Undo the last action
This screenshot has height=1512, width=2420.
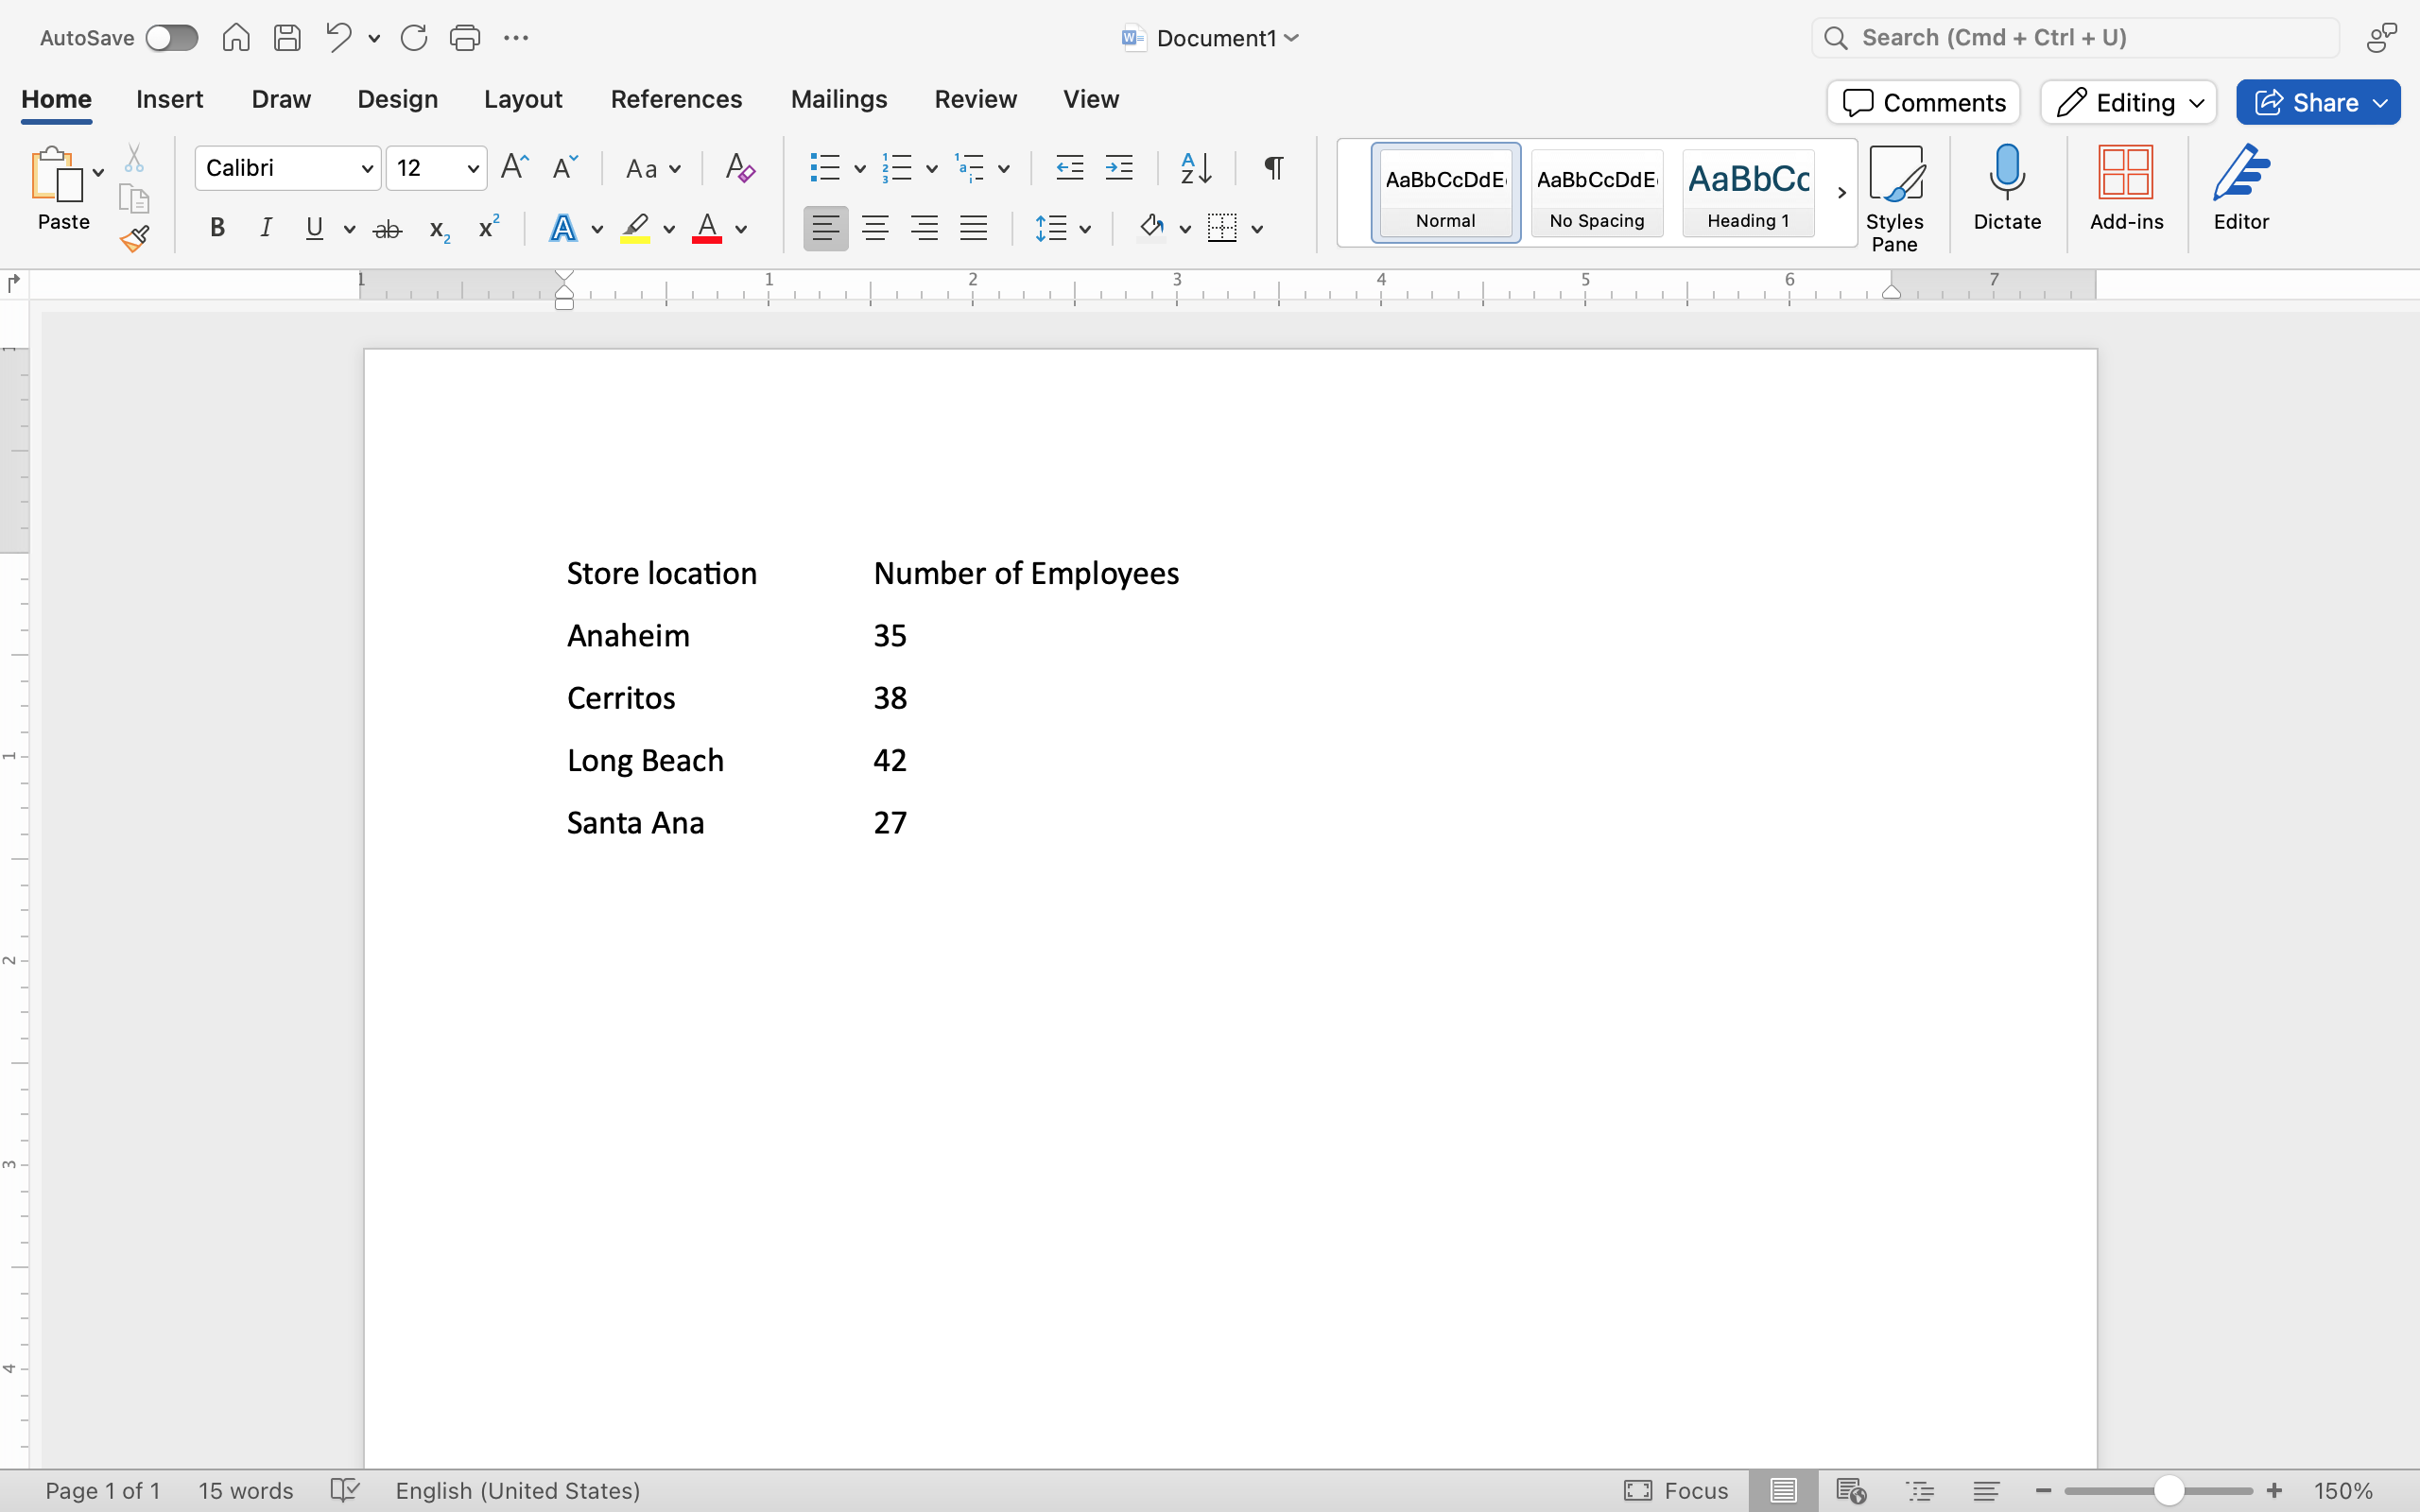[338, 38]
